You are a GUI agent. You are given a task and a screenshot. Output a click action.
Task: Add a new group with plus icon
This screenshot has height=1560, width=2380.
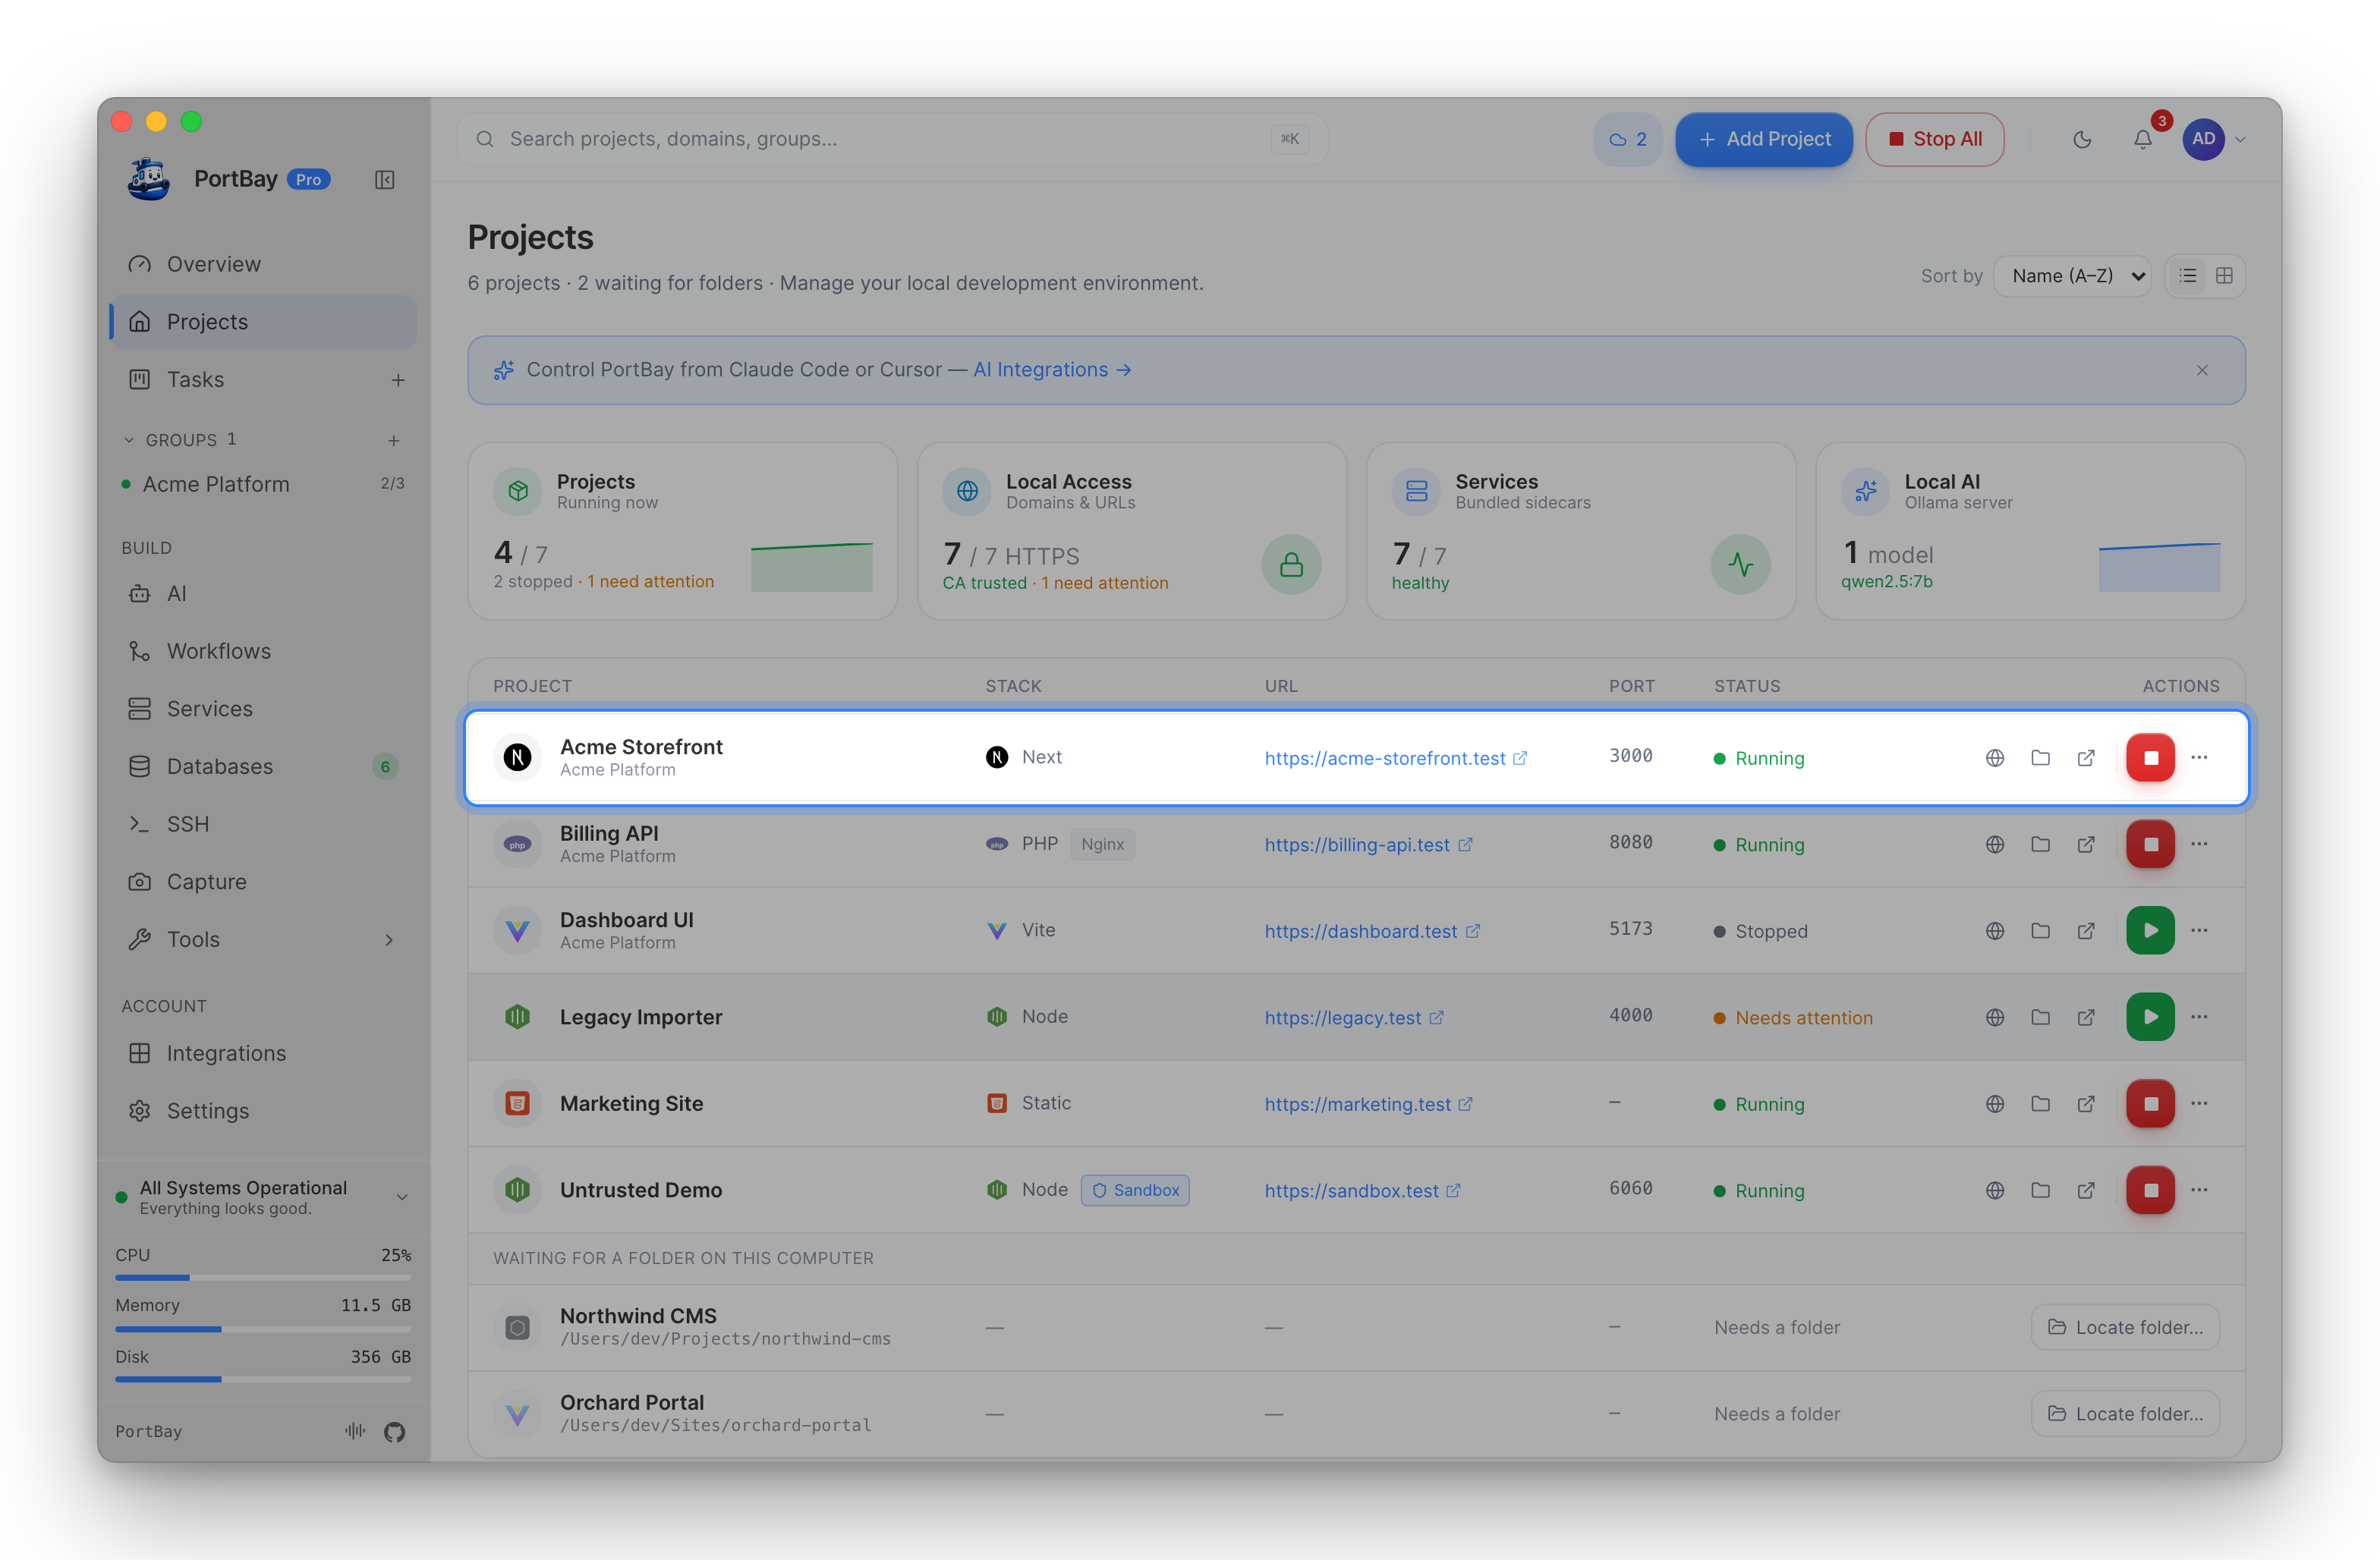point(394,440)
